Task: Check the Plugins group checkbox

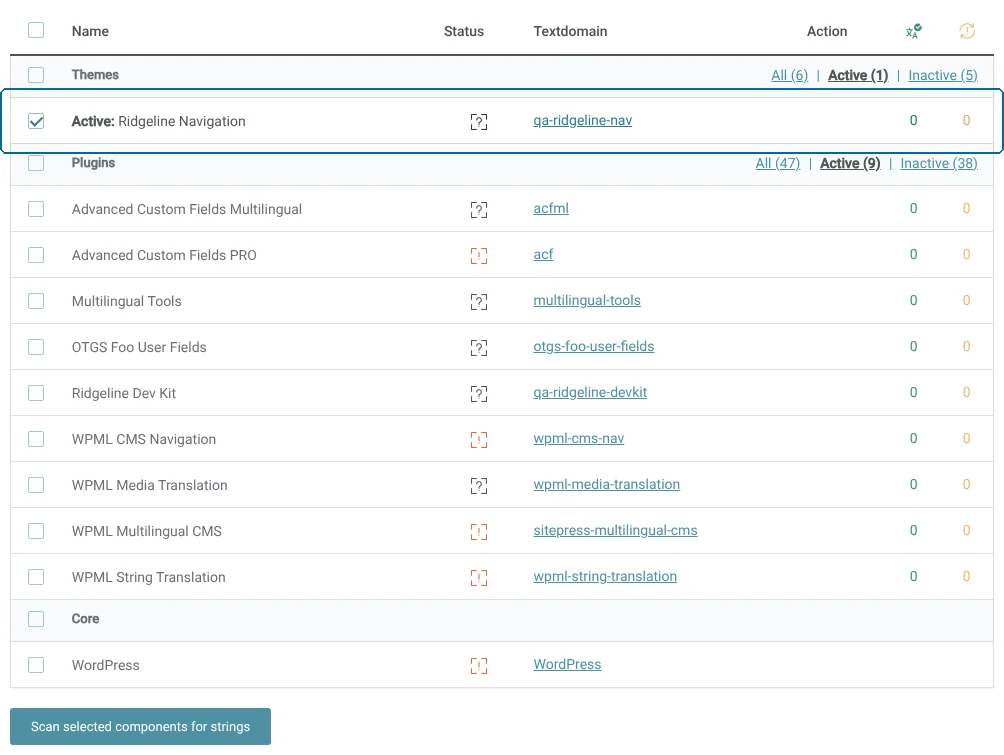Action: point(36,163)
